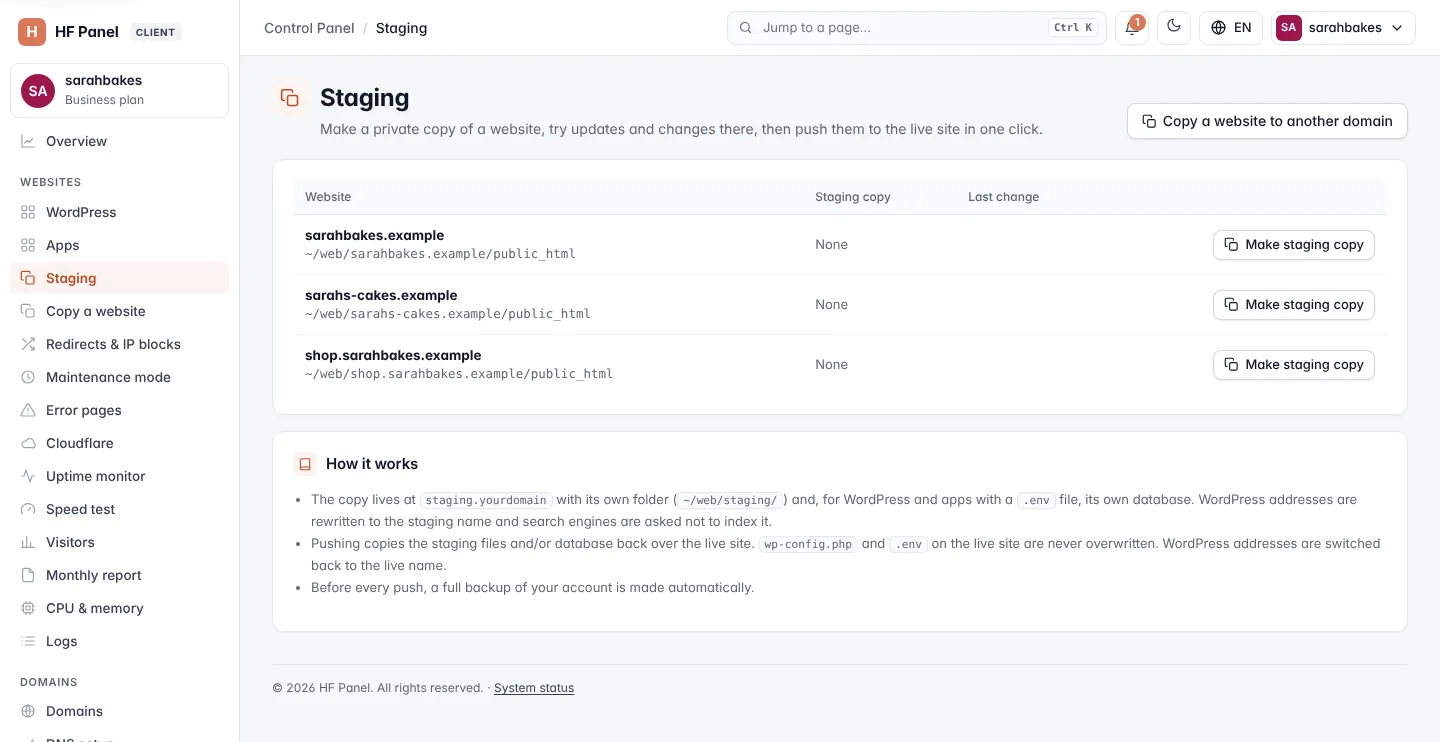This screenshot has height=742, width=1440.
Task: Click the Last change column header
Action: (1003, 197)
